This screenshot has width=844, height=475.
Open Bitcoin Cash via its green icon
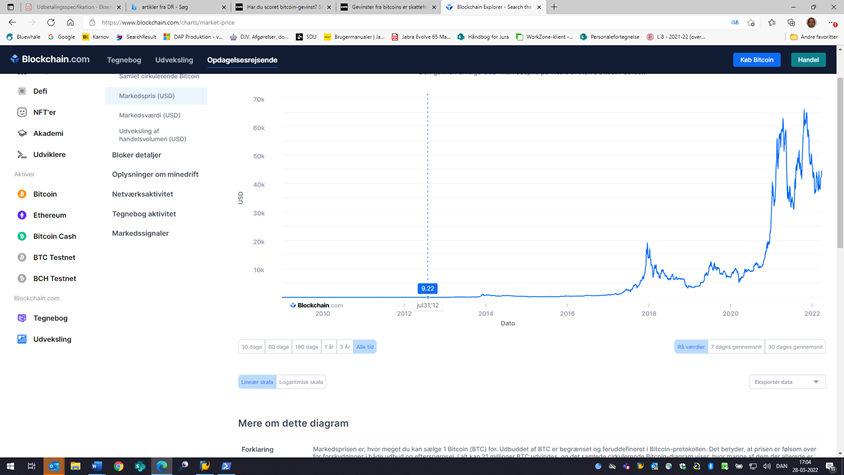[22, 236]
